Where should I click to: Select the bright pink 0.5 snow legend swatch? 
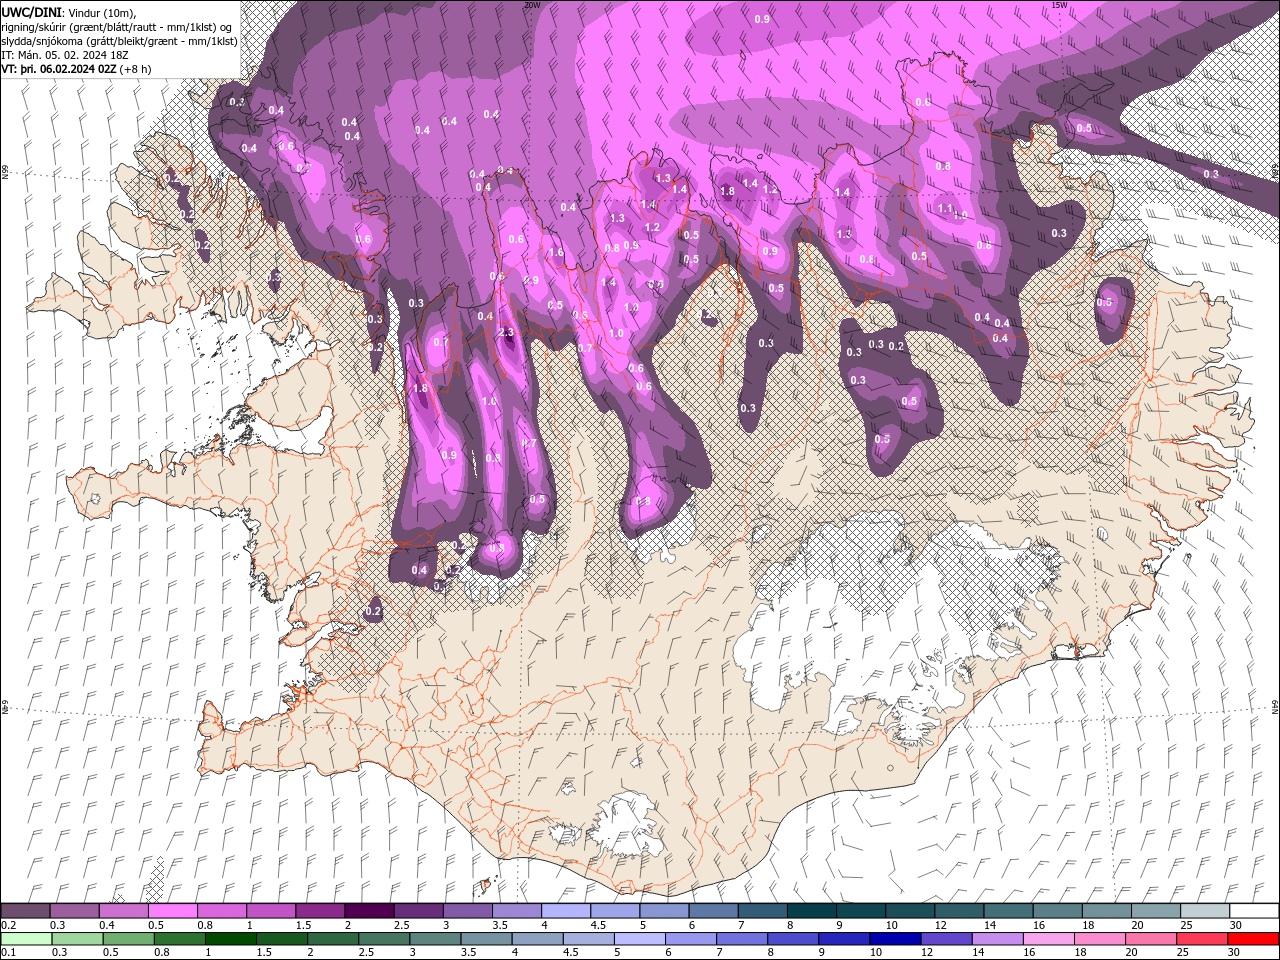pos(172,911)
